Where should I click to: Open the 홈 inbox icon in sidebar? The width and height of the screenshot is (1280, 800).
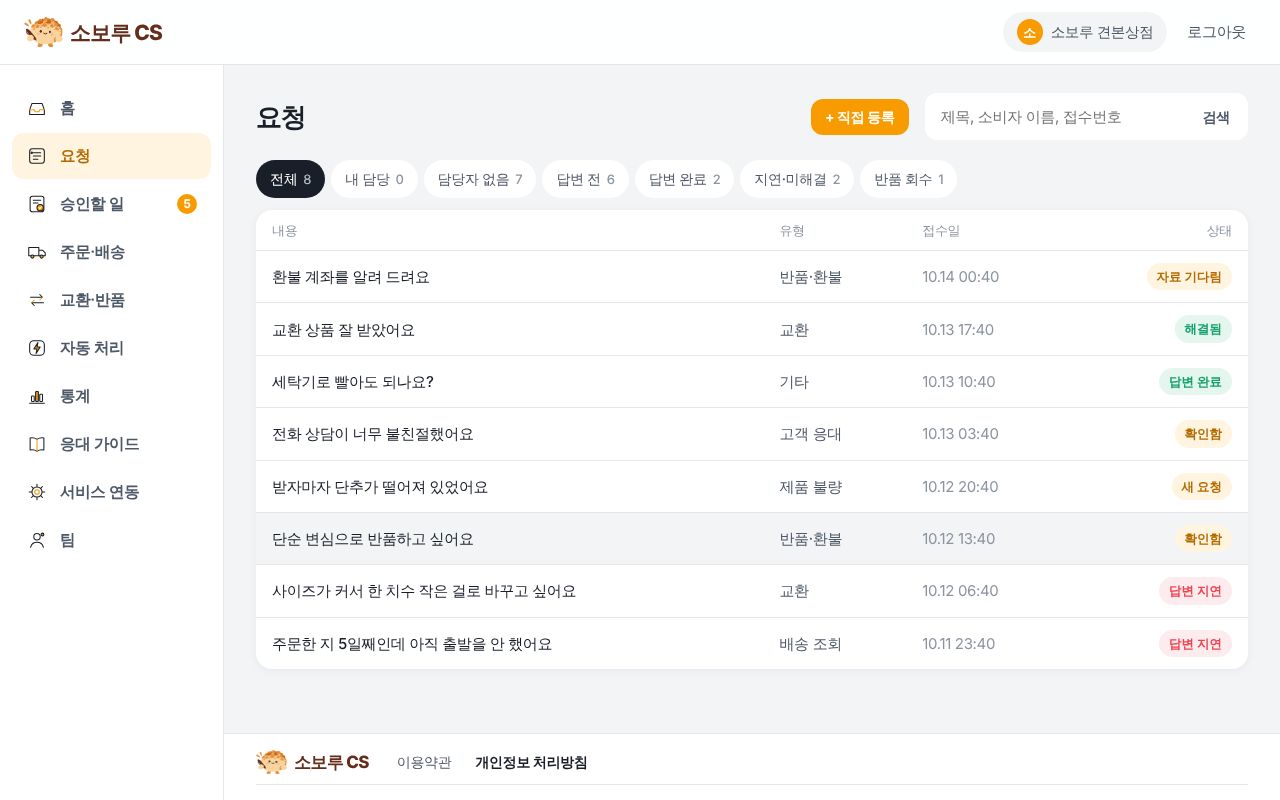point(37,108)
